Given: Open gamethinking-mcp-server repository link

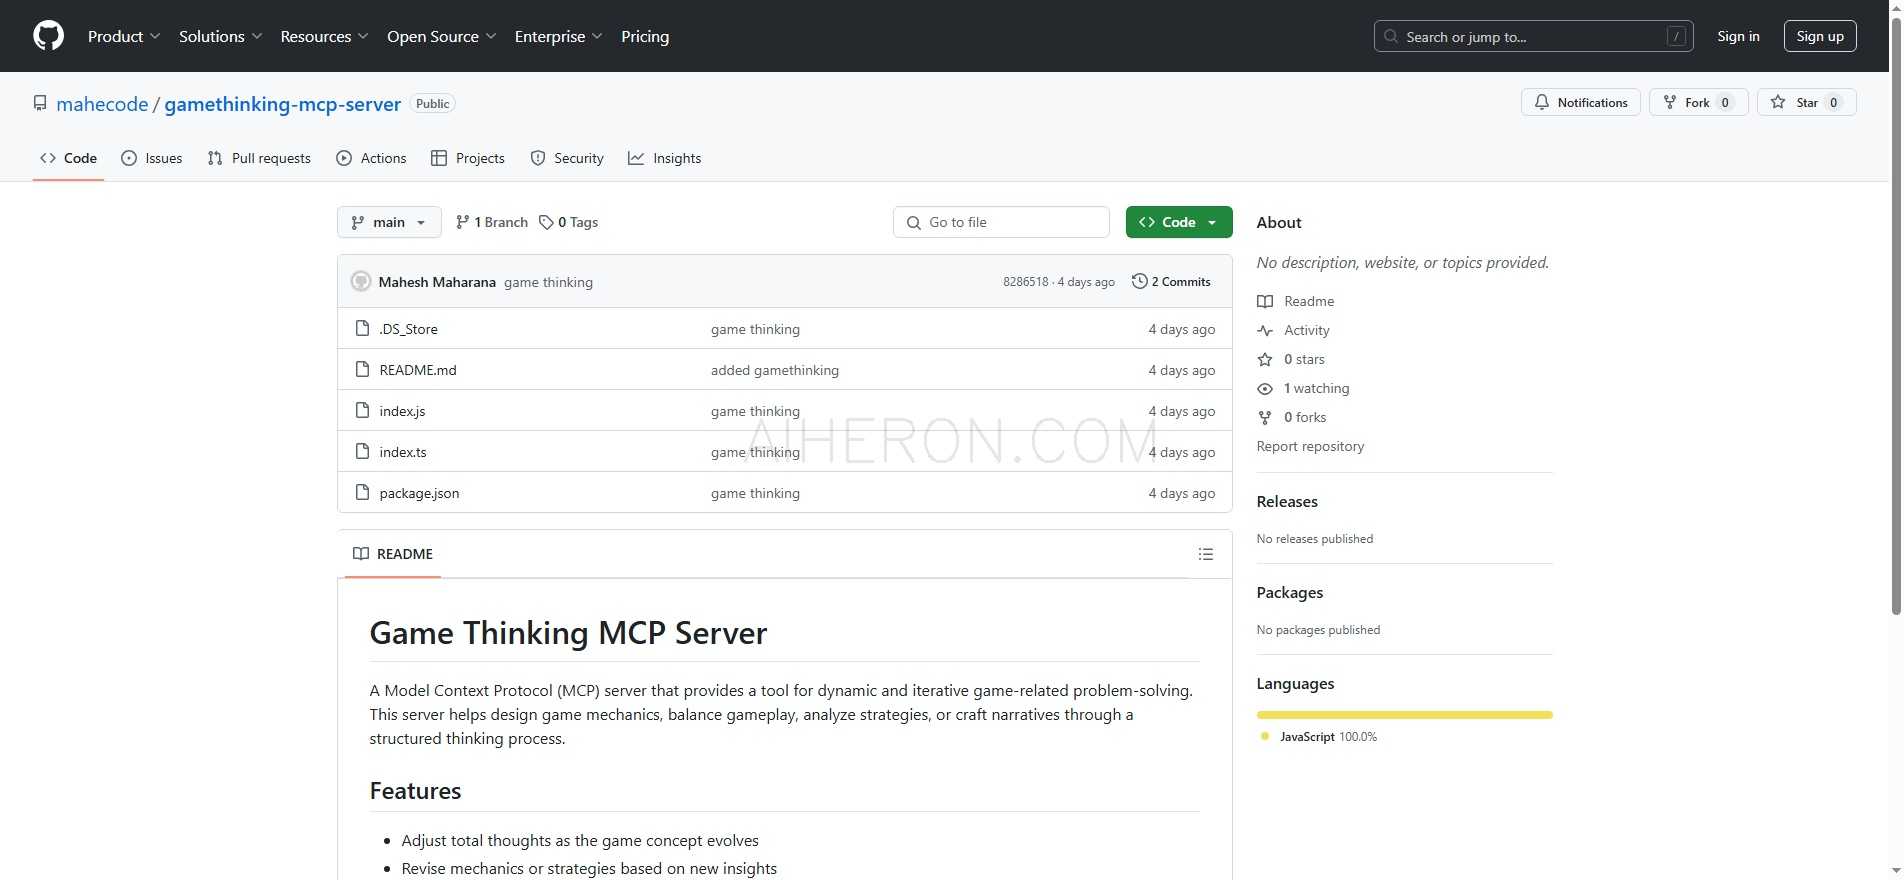Looking at the screenshot, I should (x=283, y=104).
